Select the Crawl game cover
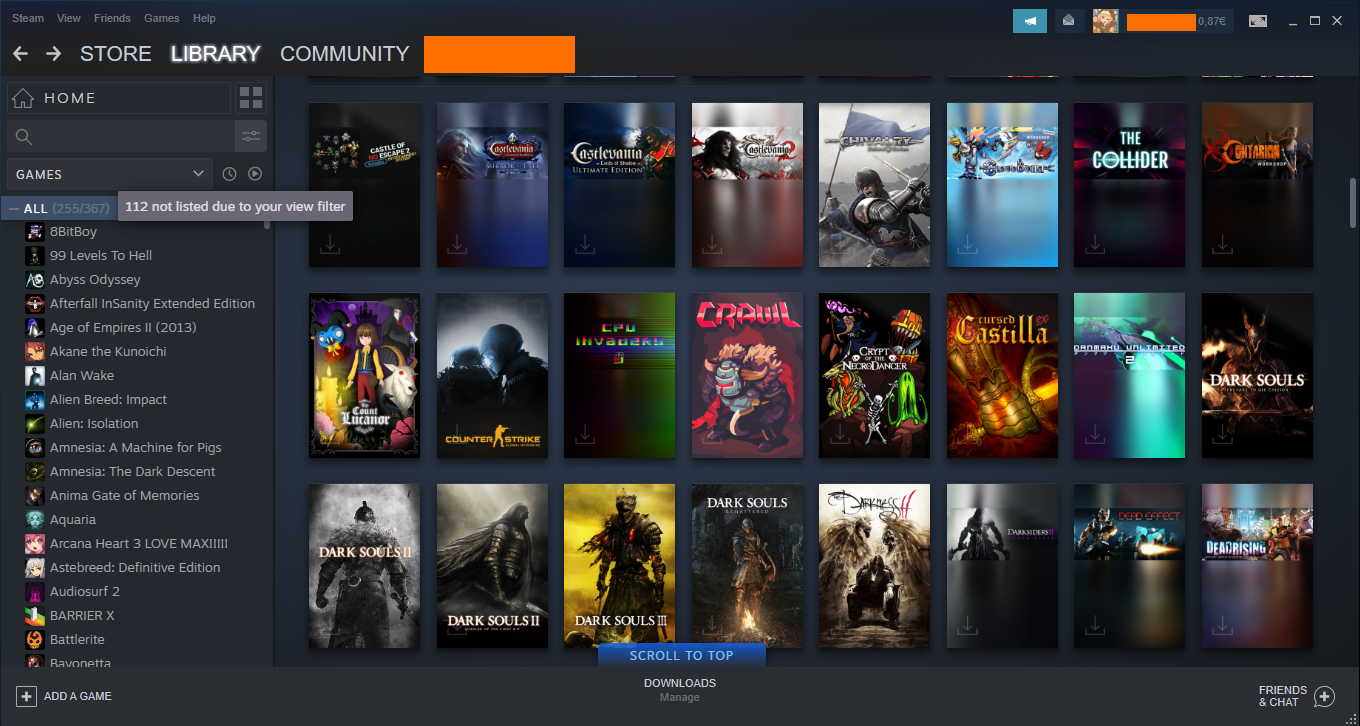 [747, 375]
